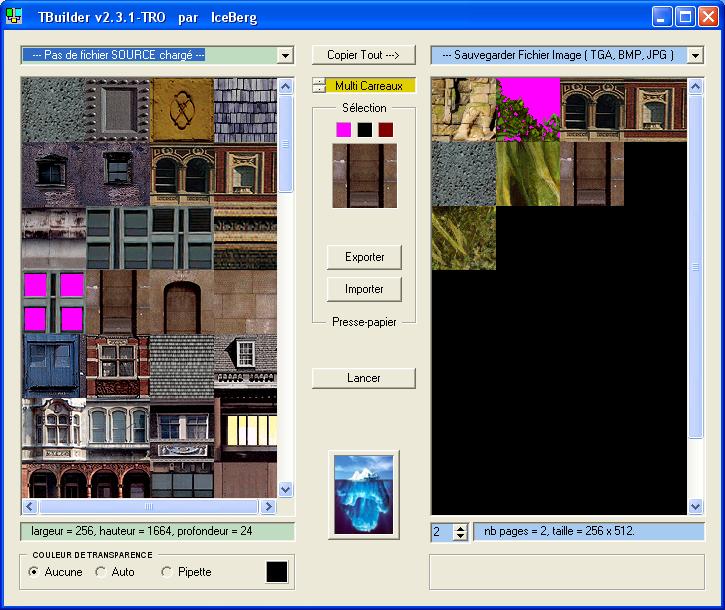Click the page number field showing 2
725x610 pixels.
coord(442,532)
